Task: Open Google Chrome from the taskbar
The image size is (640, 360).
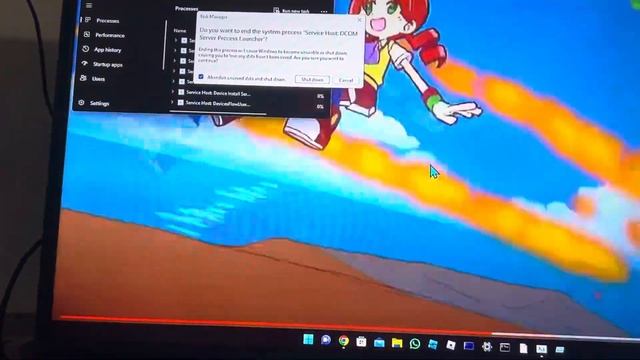Action: [344, 341]
